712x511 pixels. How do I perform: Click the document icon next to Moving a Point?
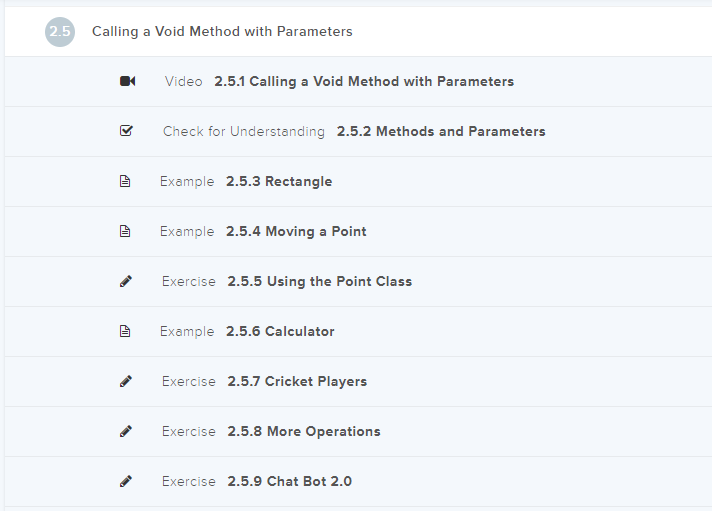coord(125,231)
